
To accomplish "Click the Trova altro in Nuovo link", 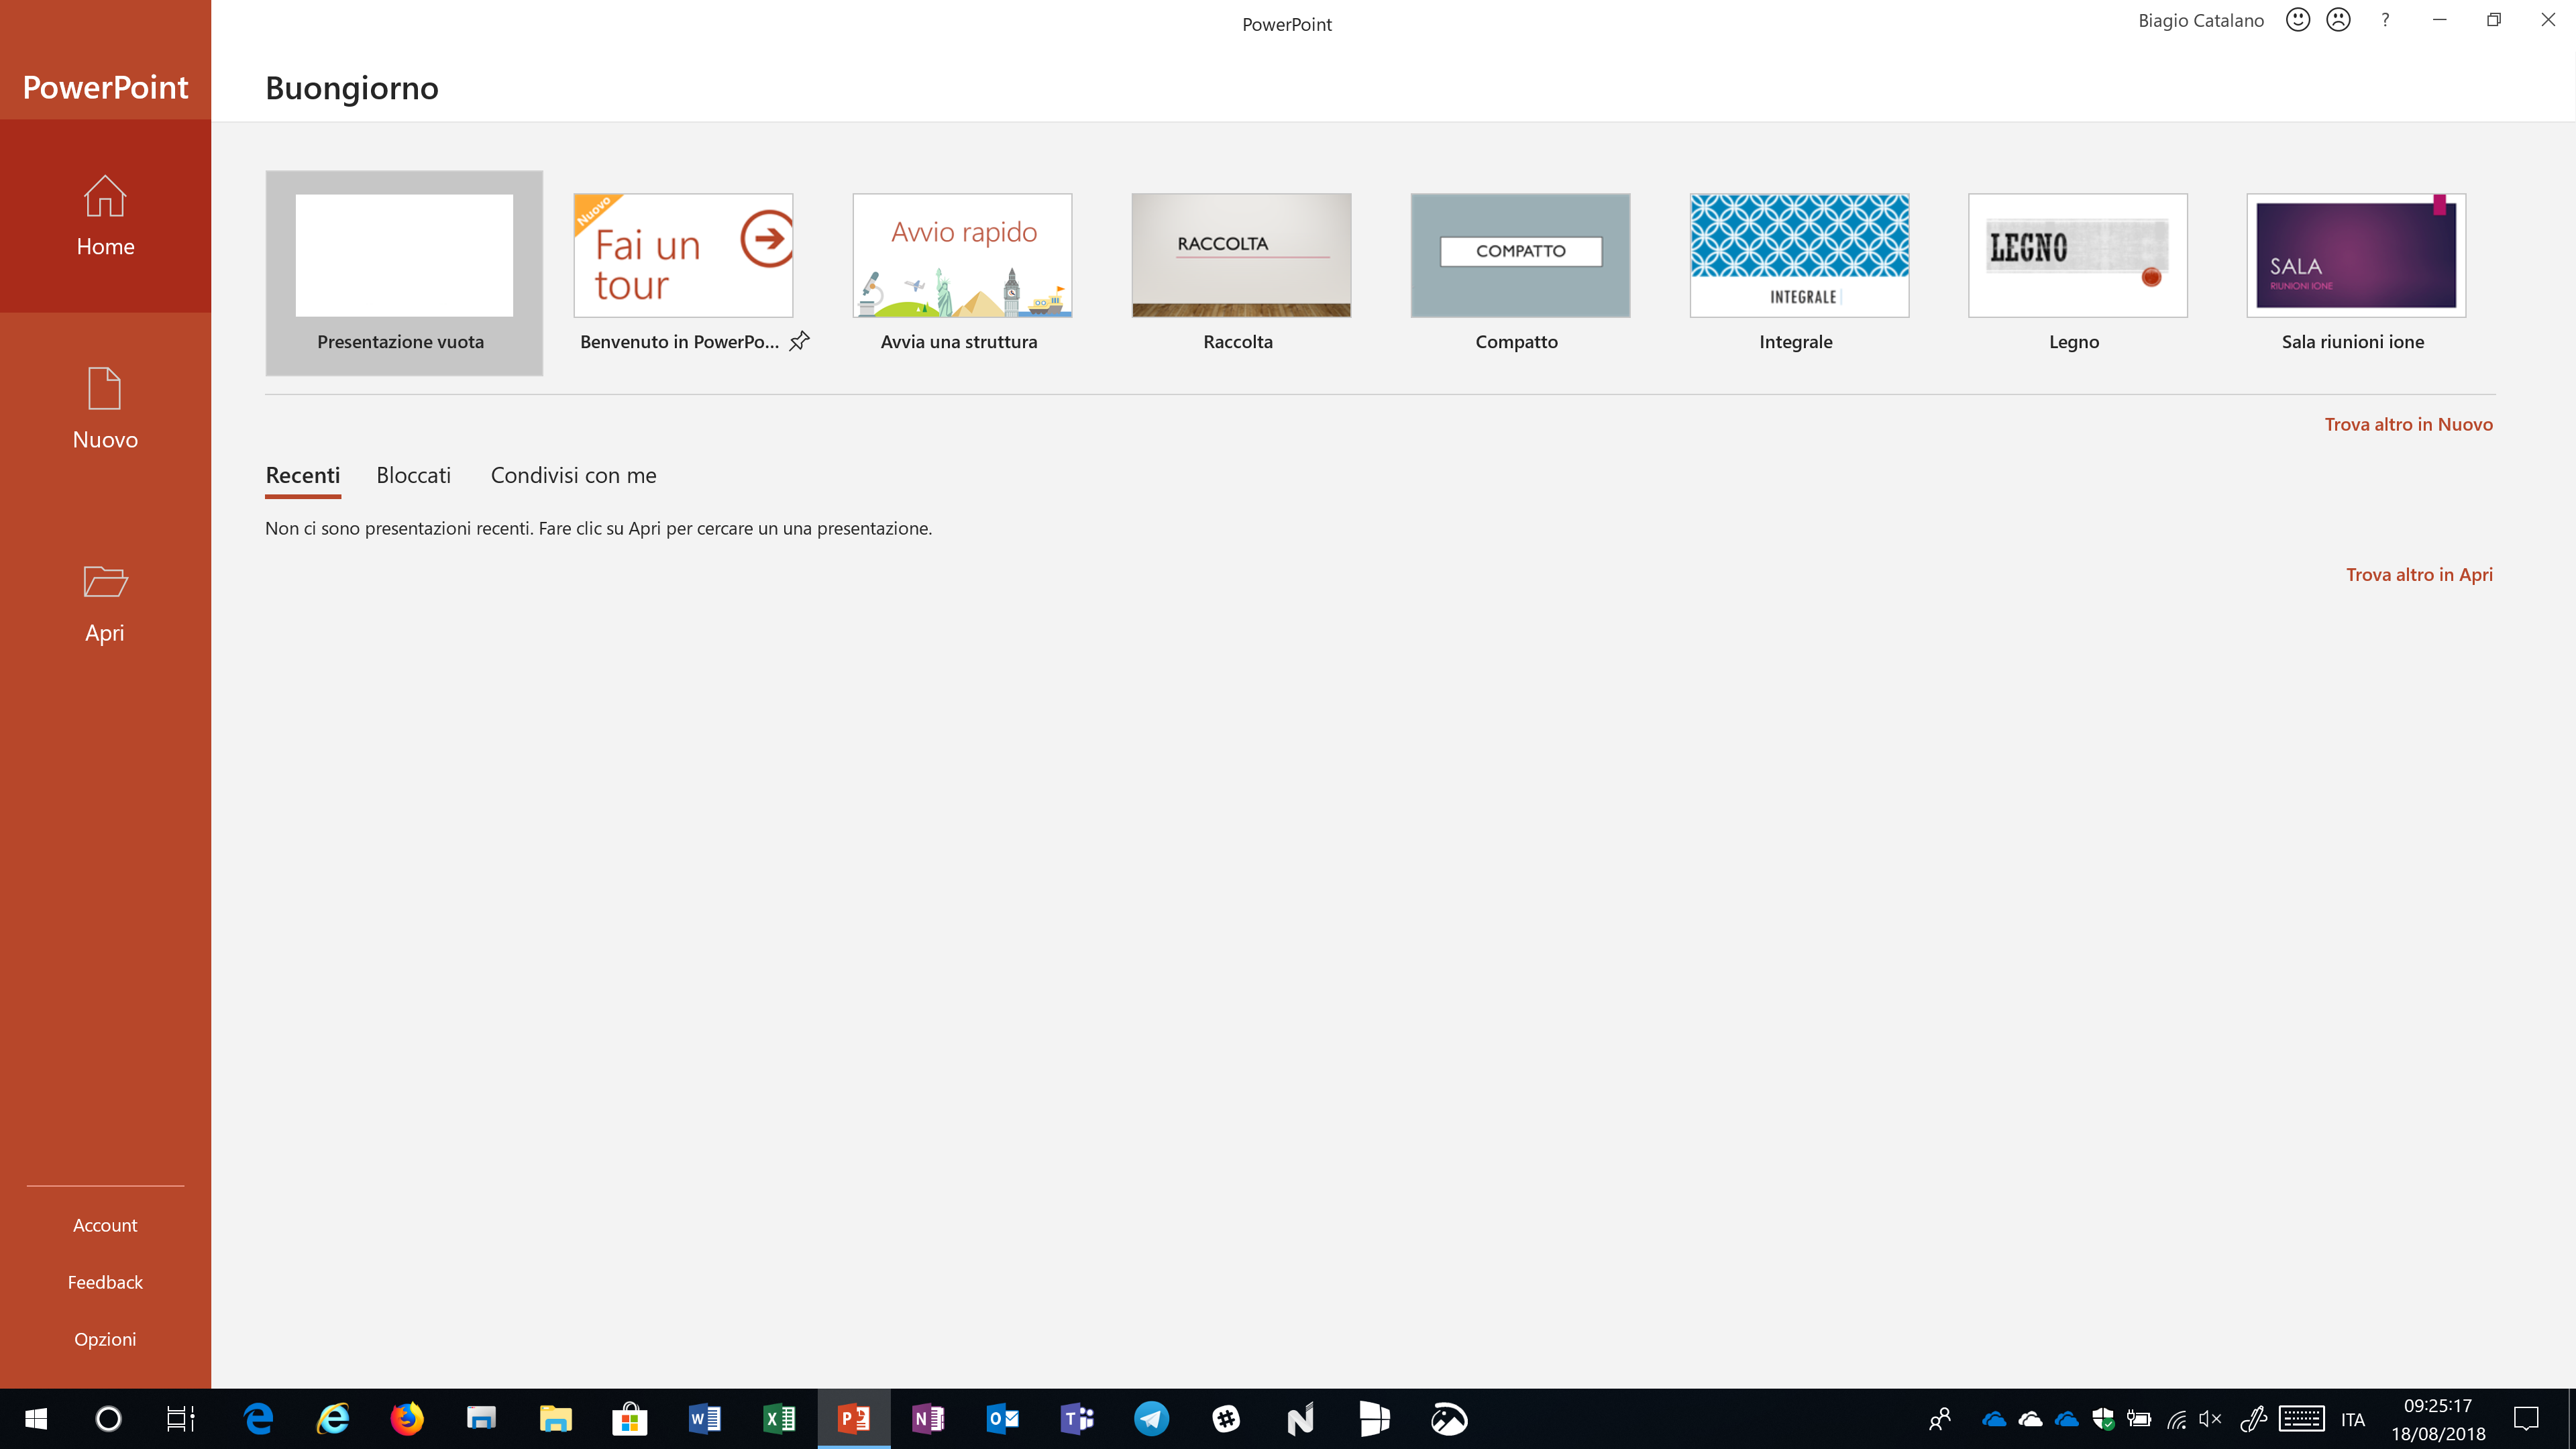I will click(2408, 424).
